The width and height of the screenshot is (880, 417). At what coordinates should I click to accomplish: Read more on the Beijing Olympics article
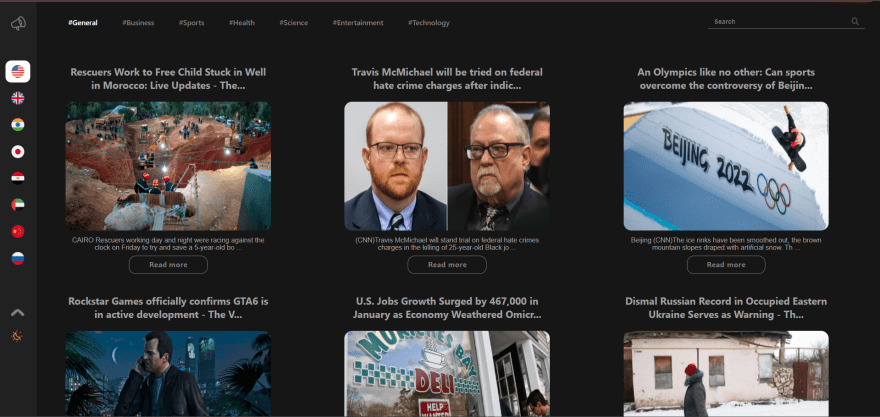coord(726,265)
